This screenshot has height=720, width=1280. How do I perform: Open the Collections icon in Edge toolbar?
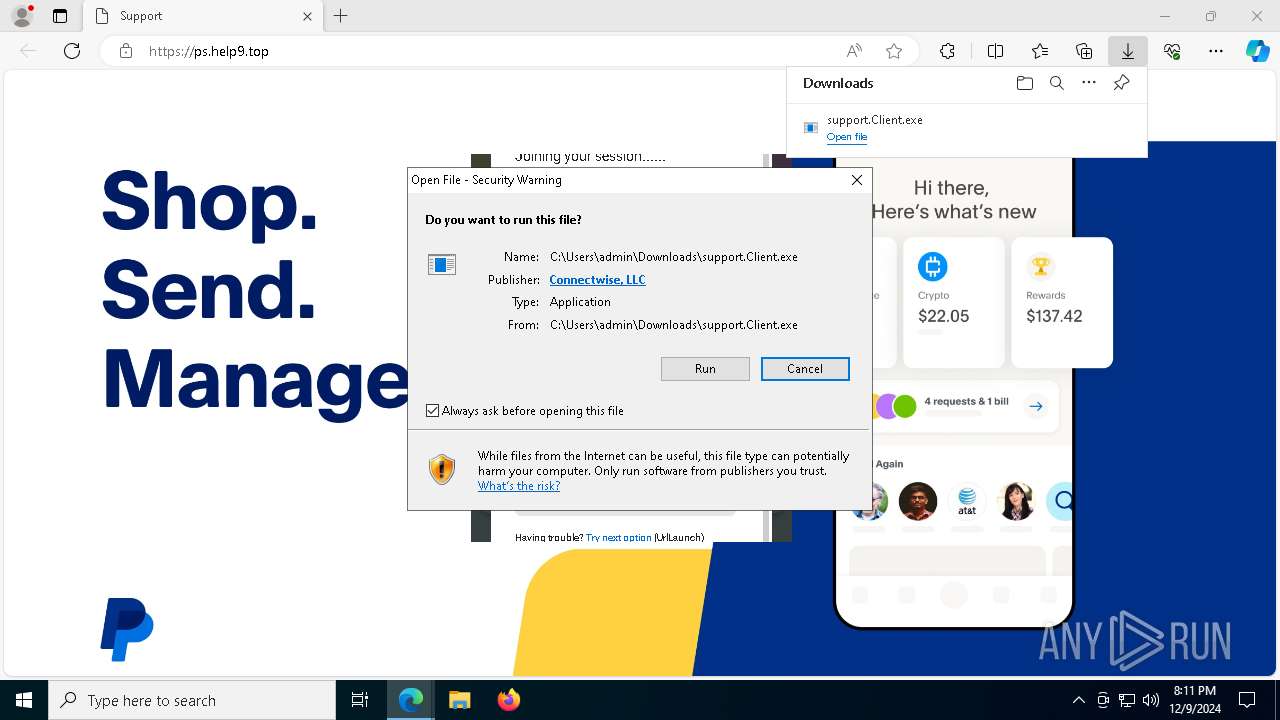tap(1084, 51)
